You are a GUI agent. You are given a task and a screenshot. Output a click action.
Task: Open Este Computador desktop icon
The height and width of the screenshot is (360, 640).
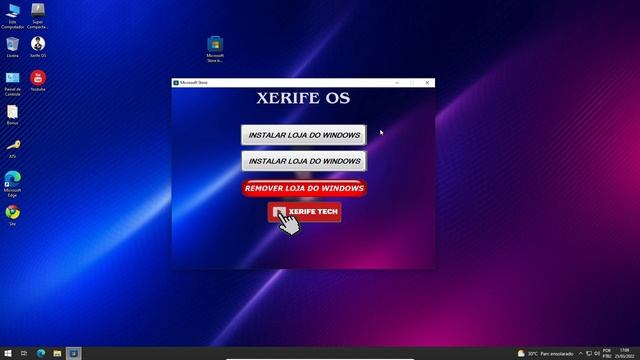coord(13,16)
